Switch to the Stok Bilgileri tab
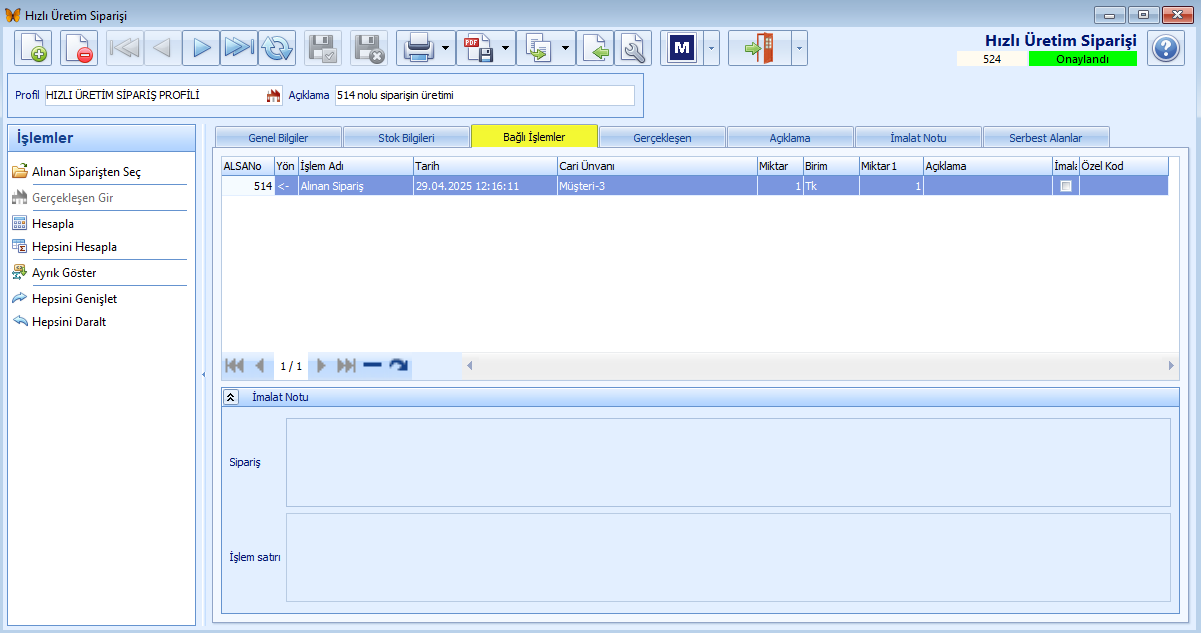 pos(406,138)
